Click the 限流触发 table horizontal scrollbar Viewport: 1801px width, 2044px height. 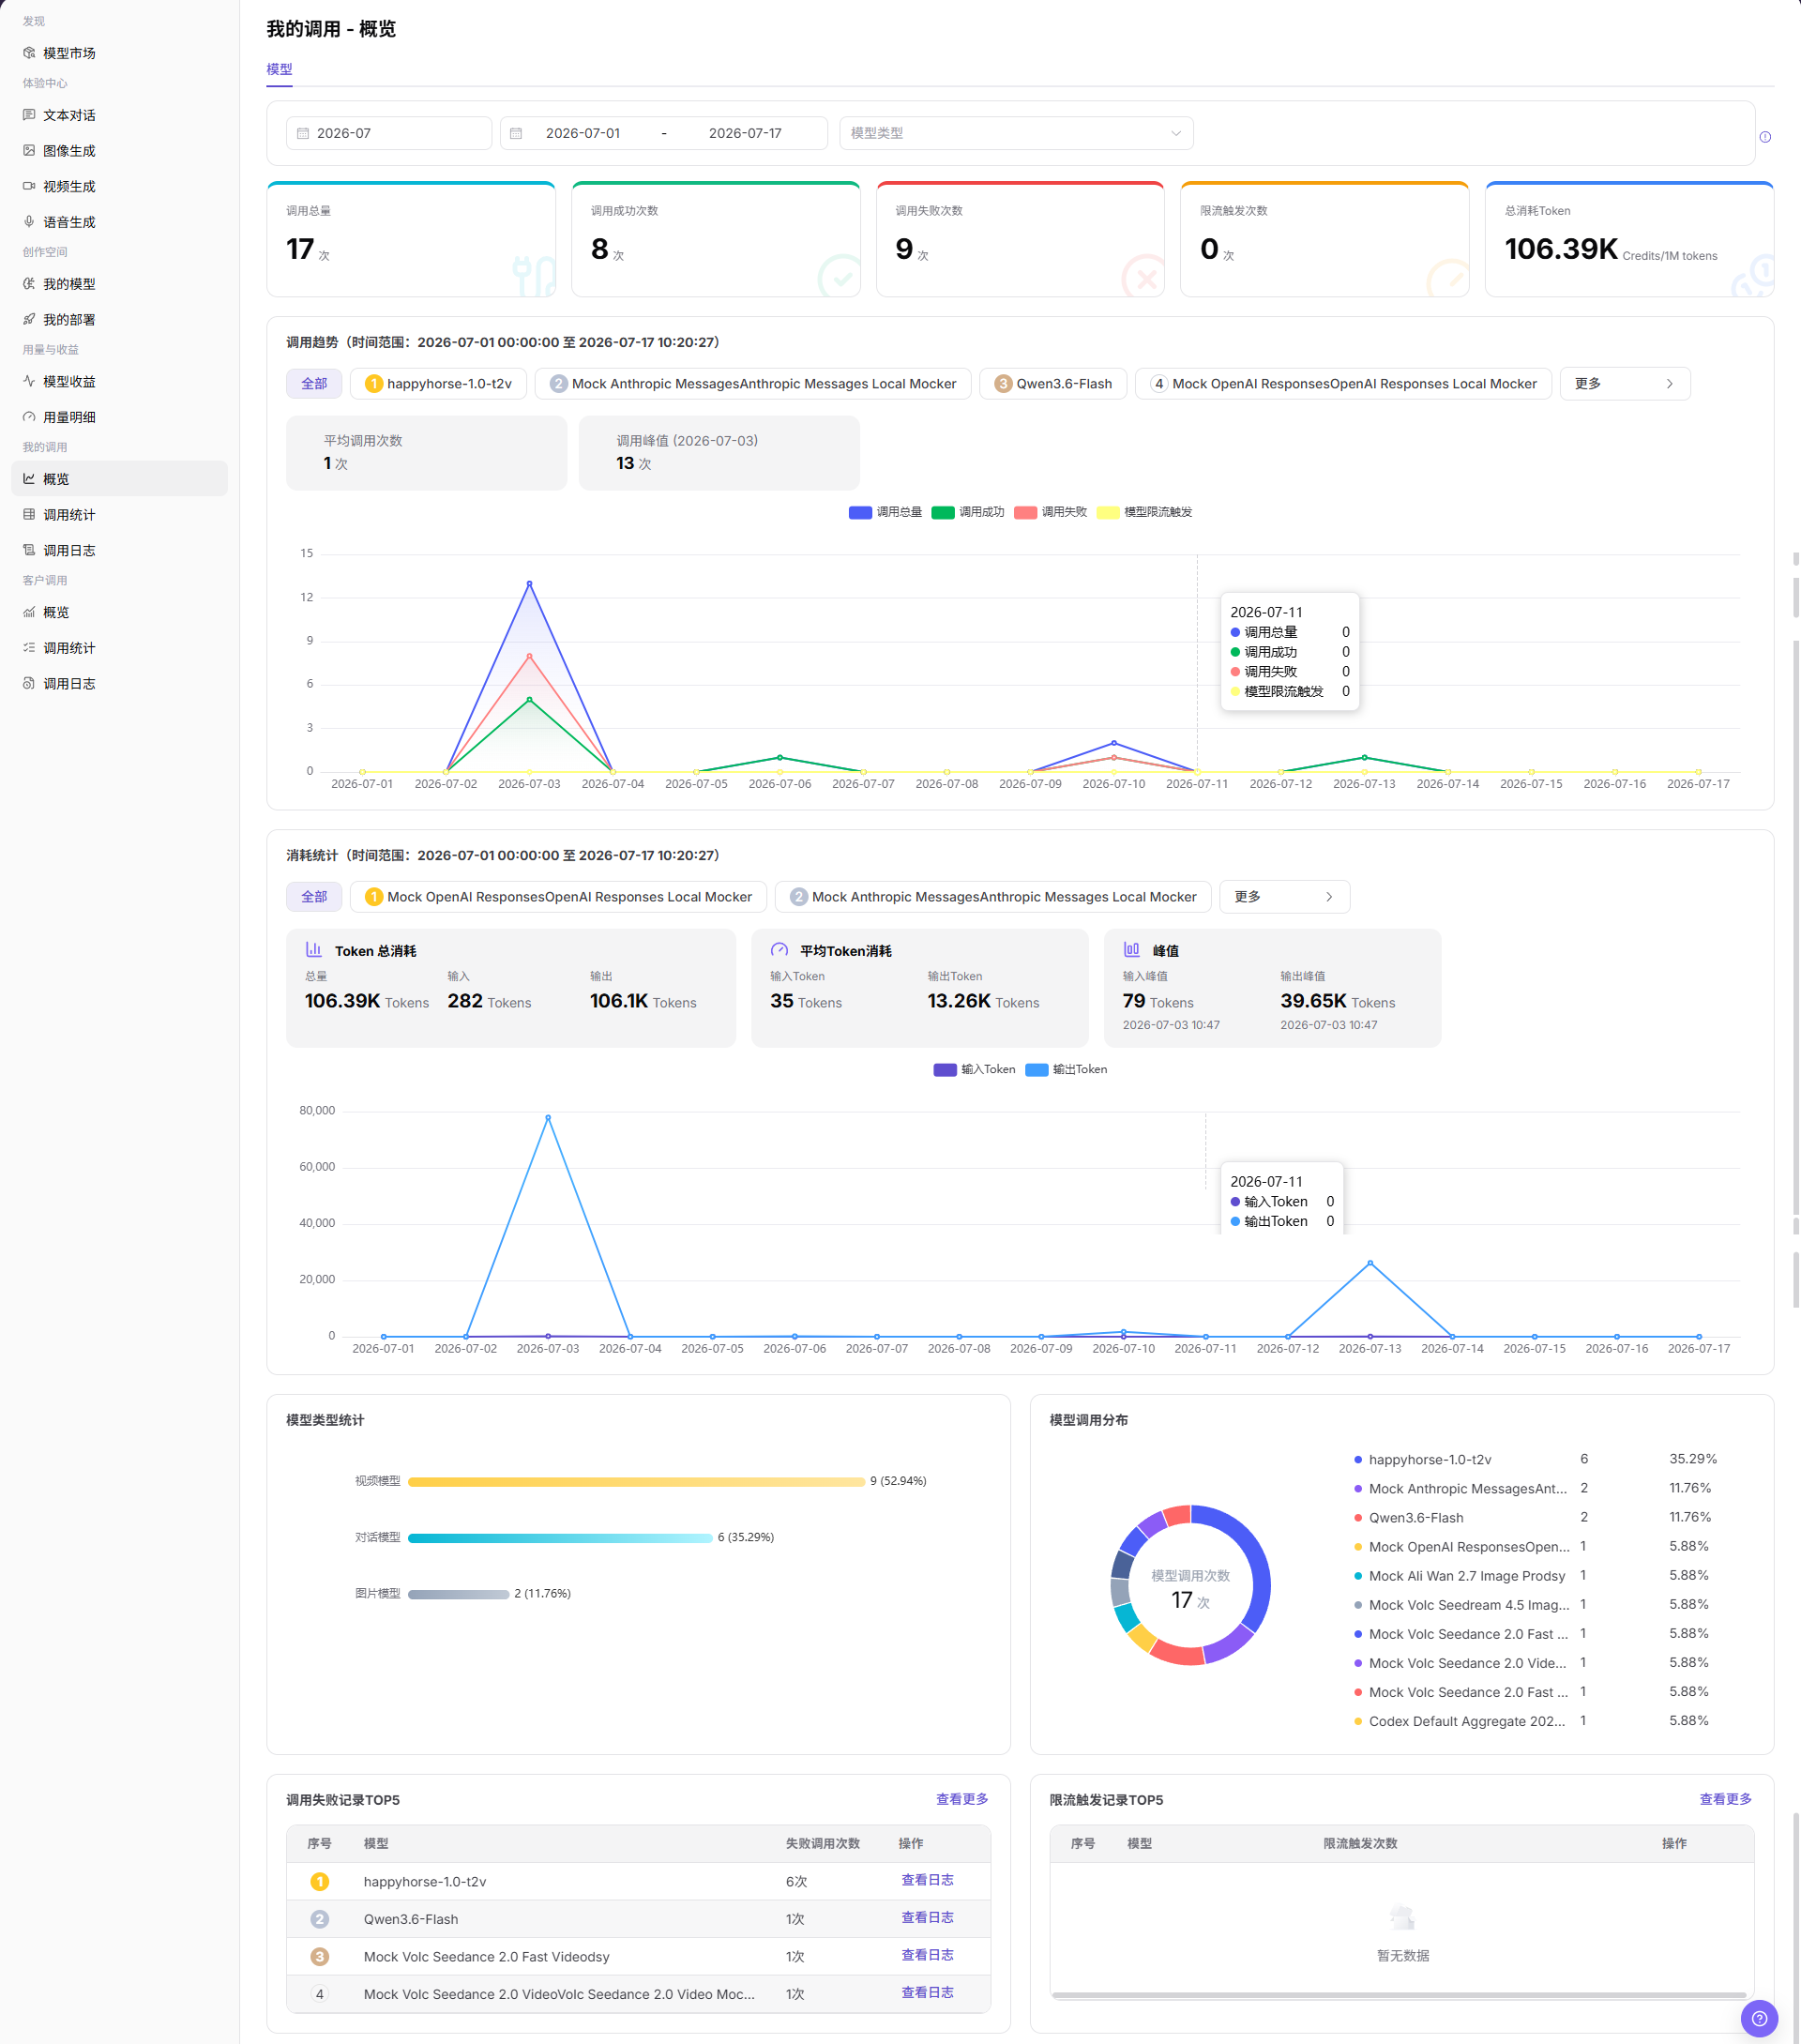click(1399, 1995)
